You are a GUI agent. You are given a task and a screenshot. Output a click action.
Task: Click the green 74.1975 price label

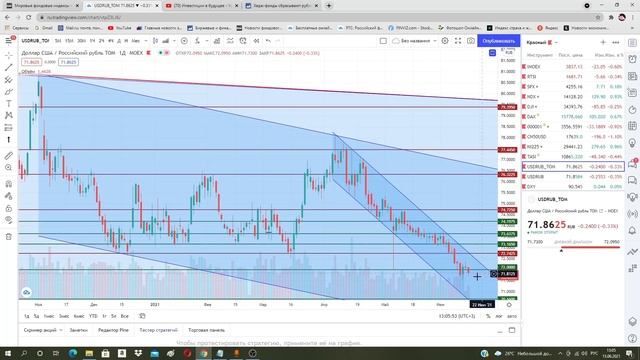(x=507, y=222)
